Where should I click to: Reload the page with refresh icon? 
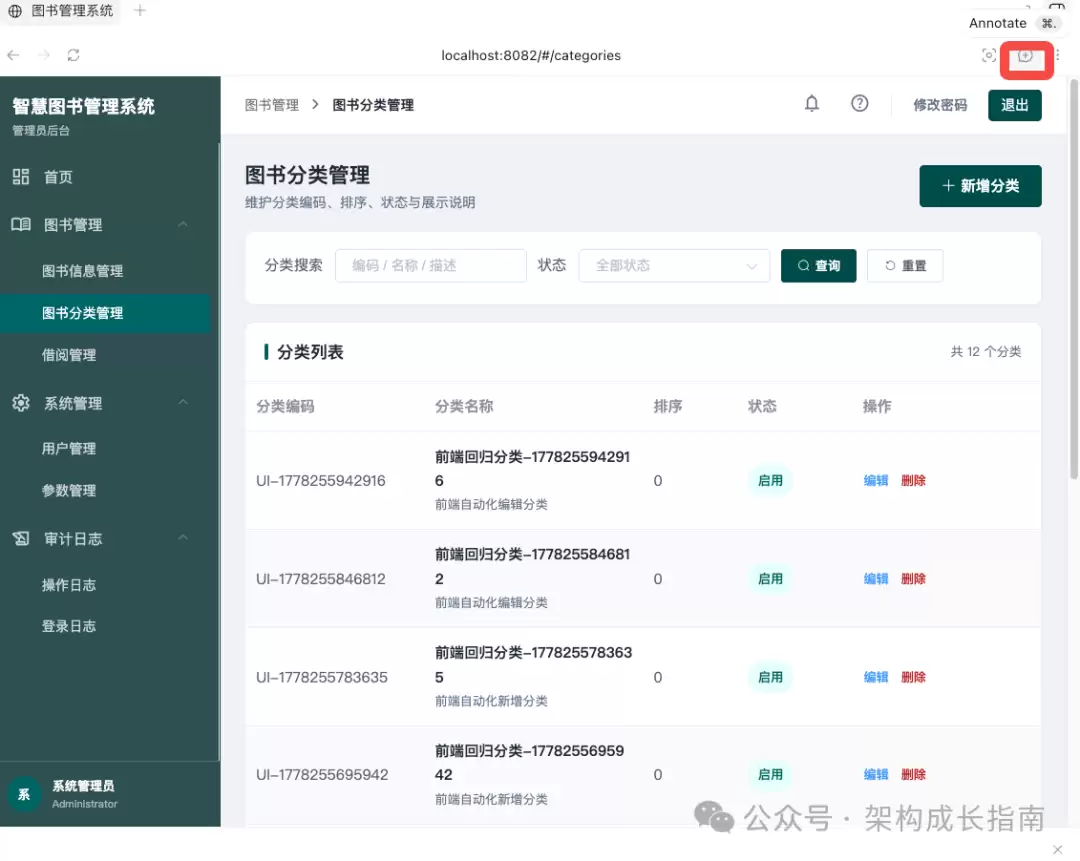point(74,55)
